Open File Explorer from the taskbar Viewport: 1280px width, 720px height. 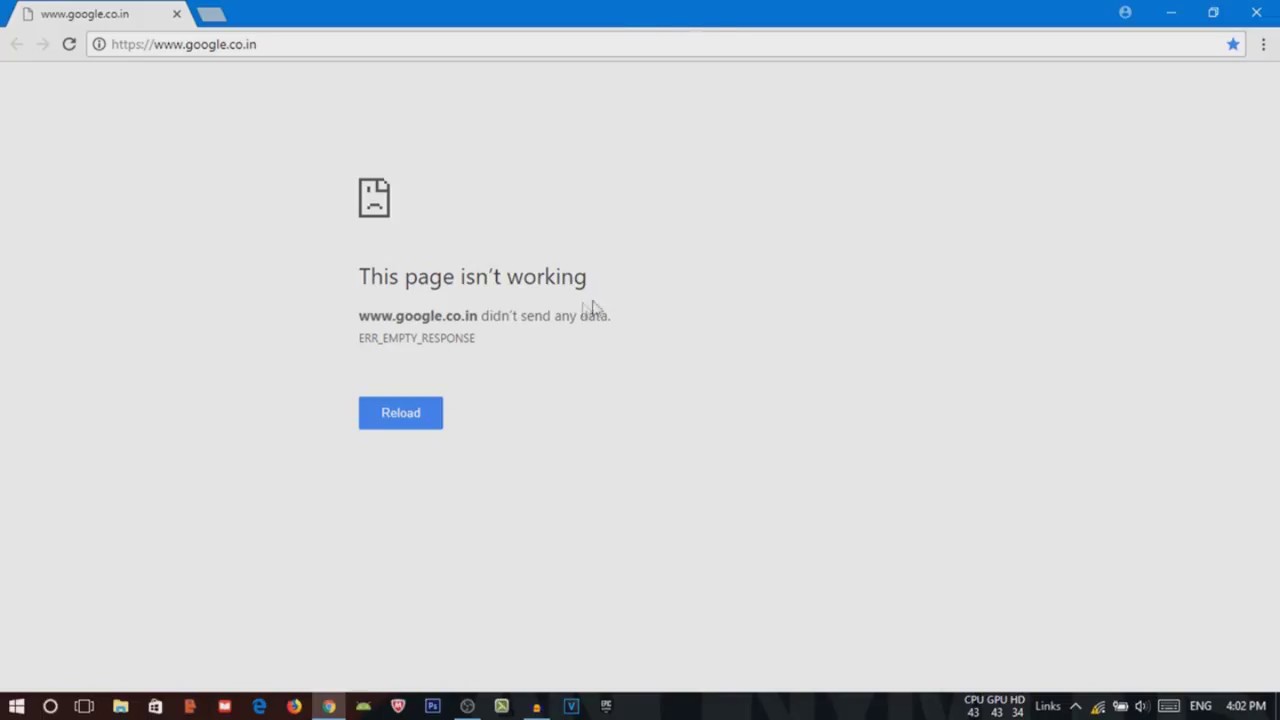[120, 706]
